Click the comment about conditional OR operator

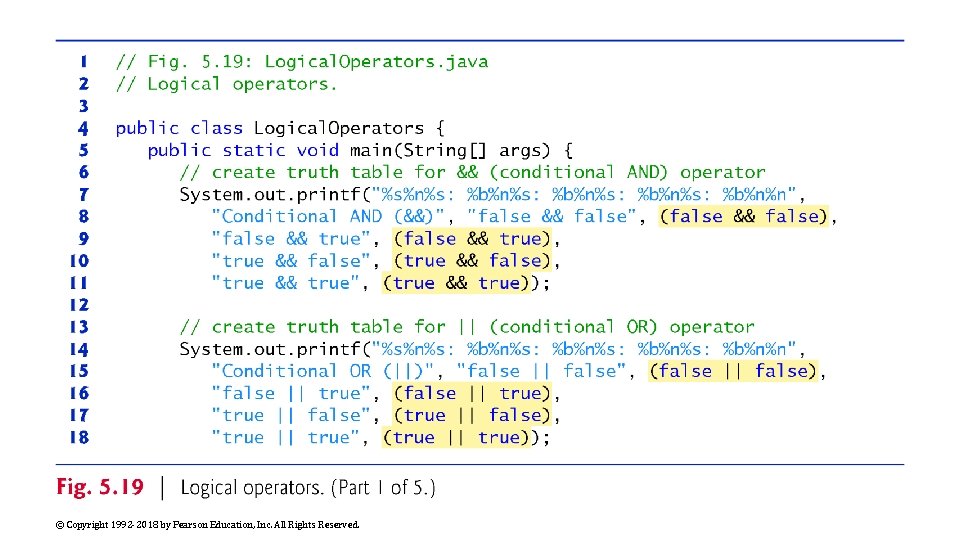[467, 327]
